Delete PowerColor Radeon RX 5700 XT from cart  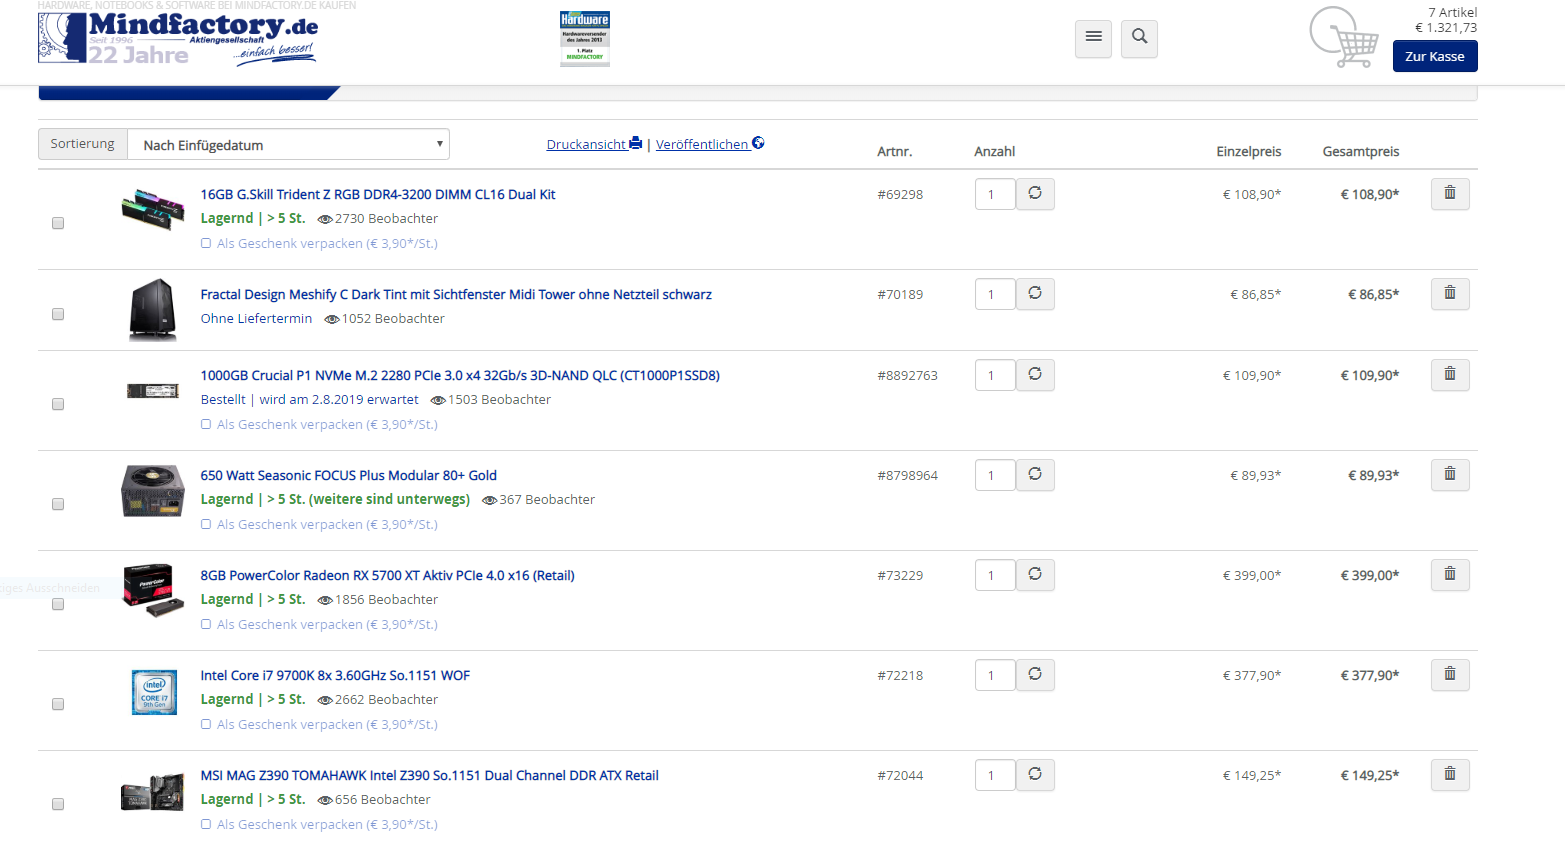click(x=1450, y=574)
